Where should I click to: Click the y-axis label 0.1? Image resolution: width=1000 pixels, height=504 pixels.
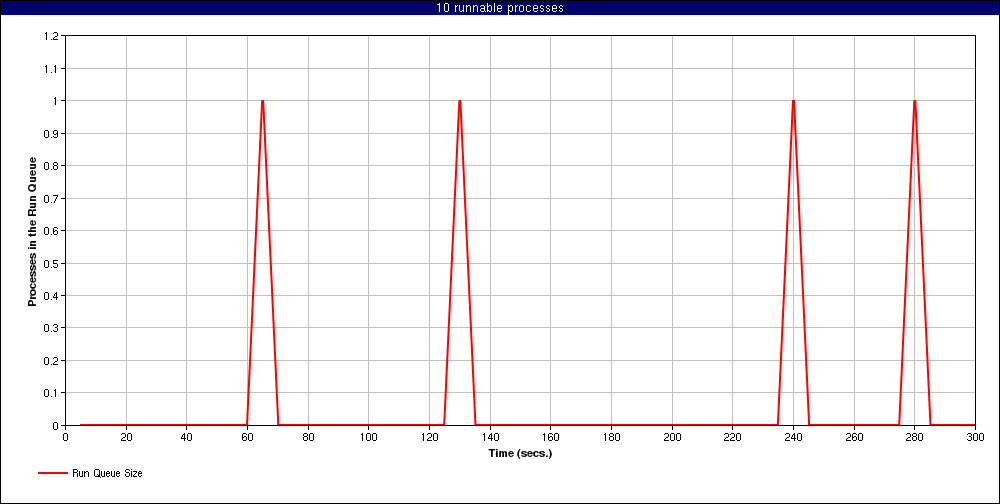53,392
